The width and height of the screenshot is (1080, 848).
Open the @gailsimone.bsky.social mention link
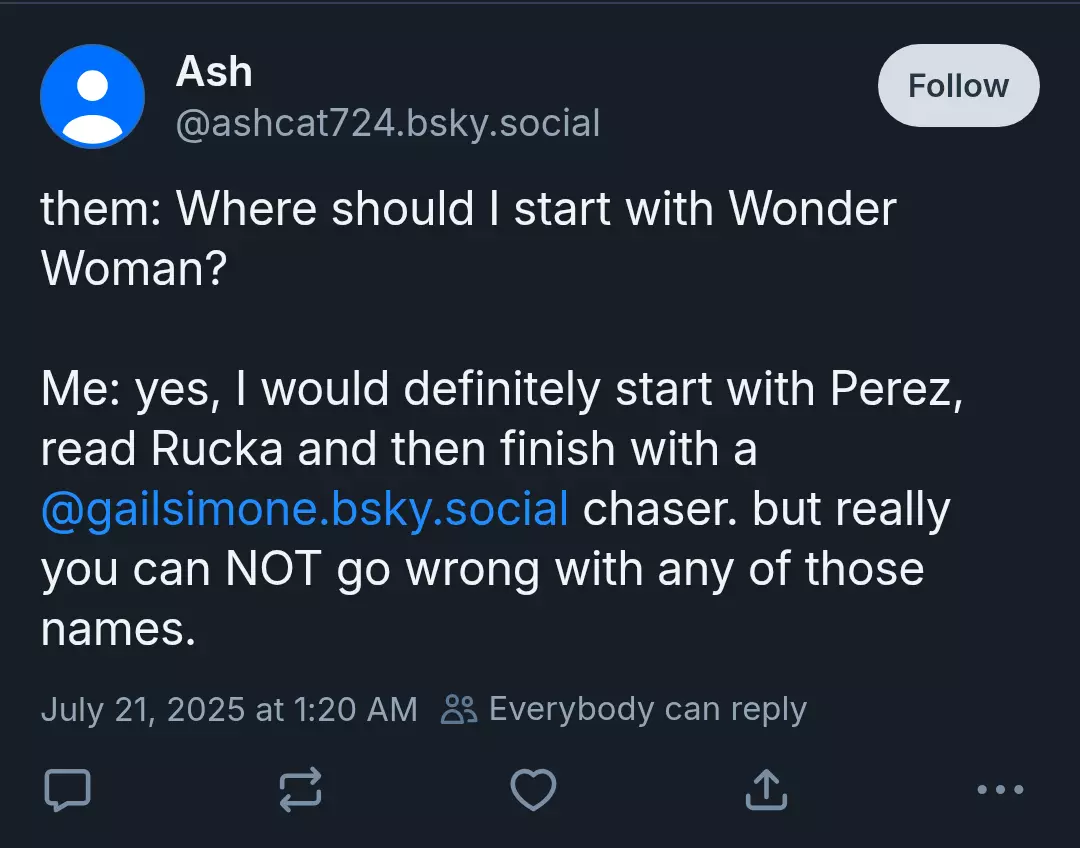pos(304,510)
